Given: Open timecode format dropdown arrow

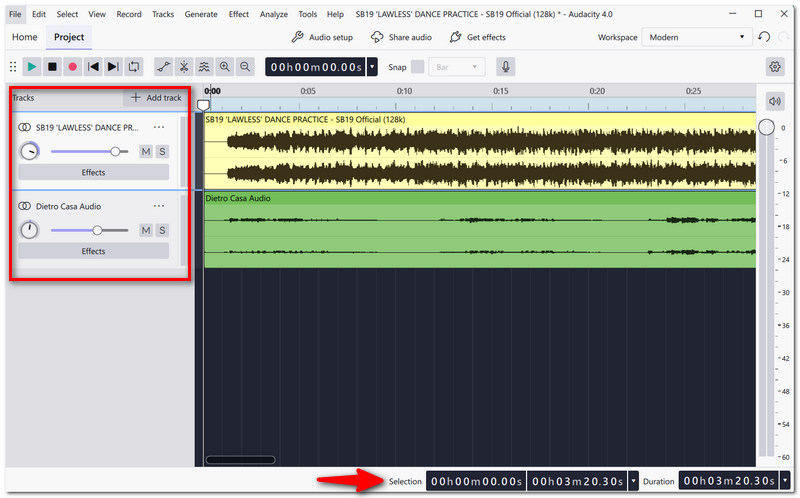Looking at the screenshot, I should tap(372, 67).
